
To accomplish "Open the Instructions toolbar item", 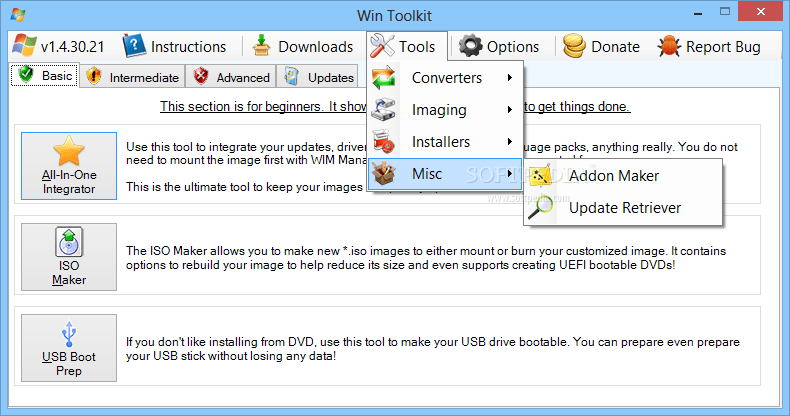I will (175, 46).
